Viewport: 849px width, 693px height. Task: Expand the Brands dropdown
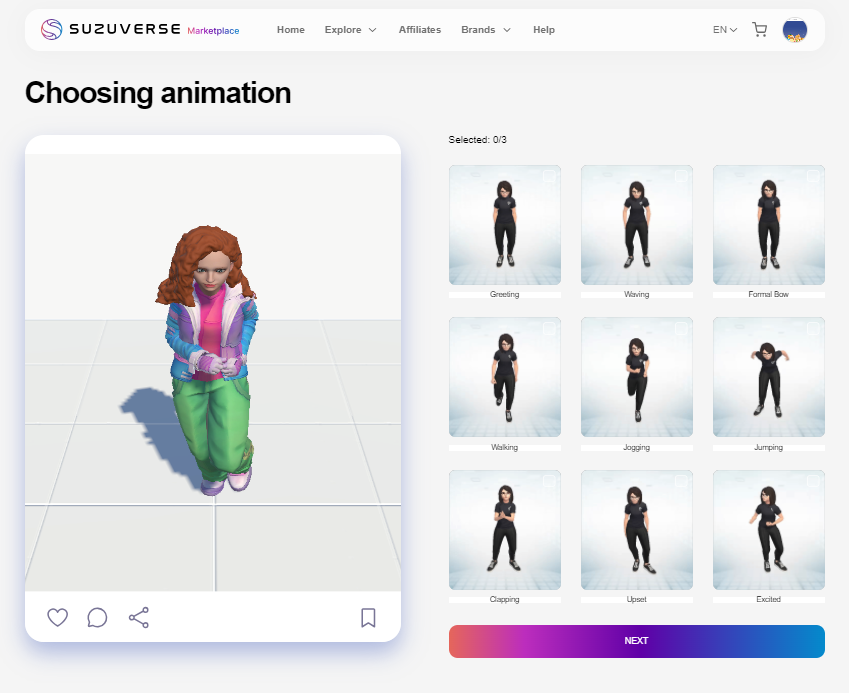point(485,29)
